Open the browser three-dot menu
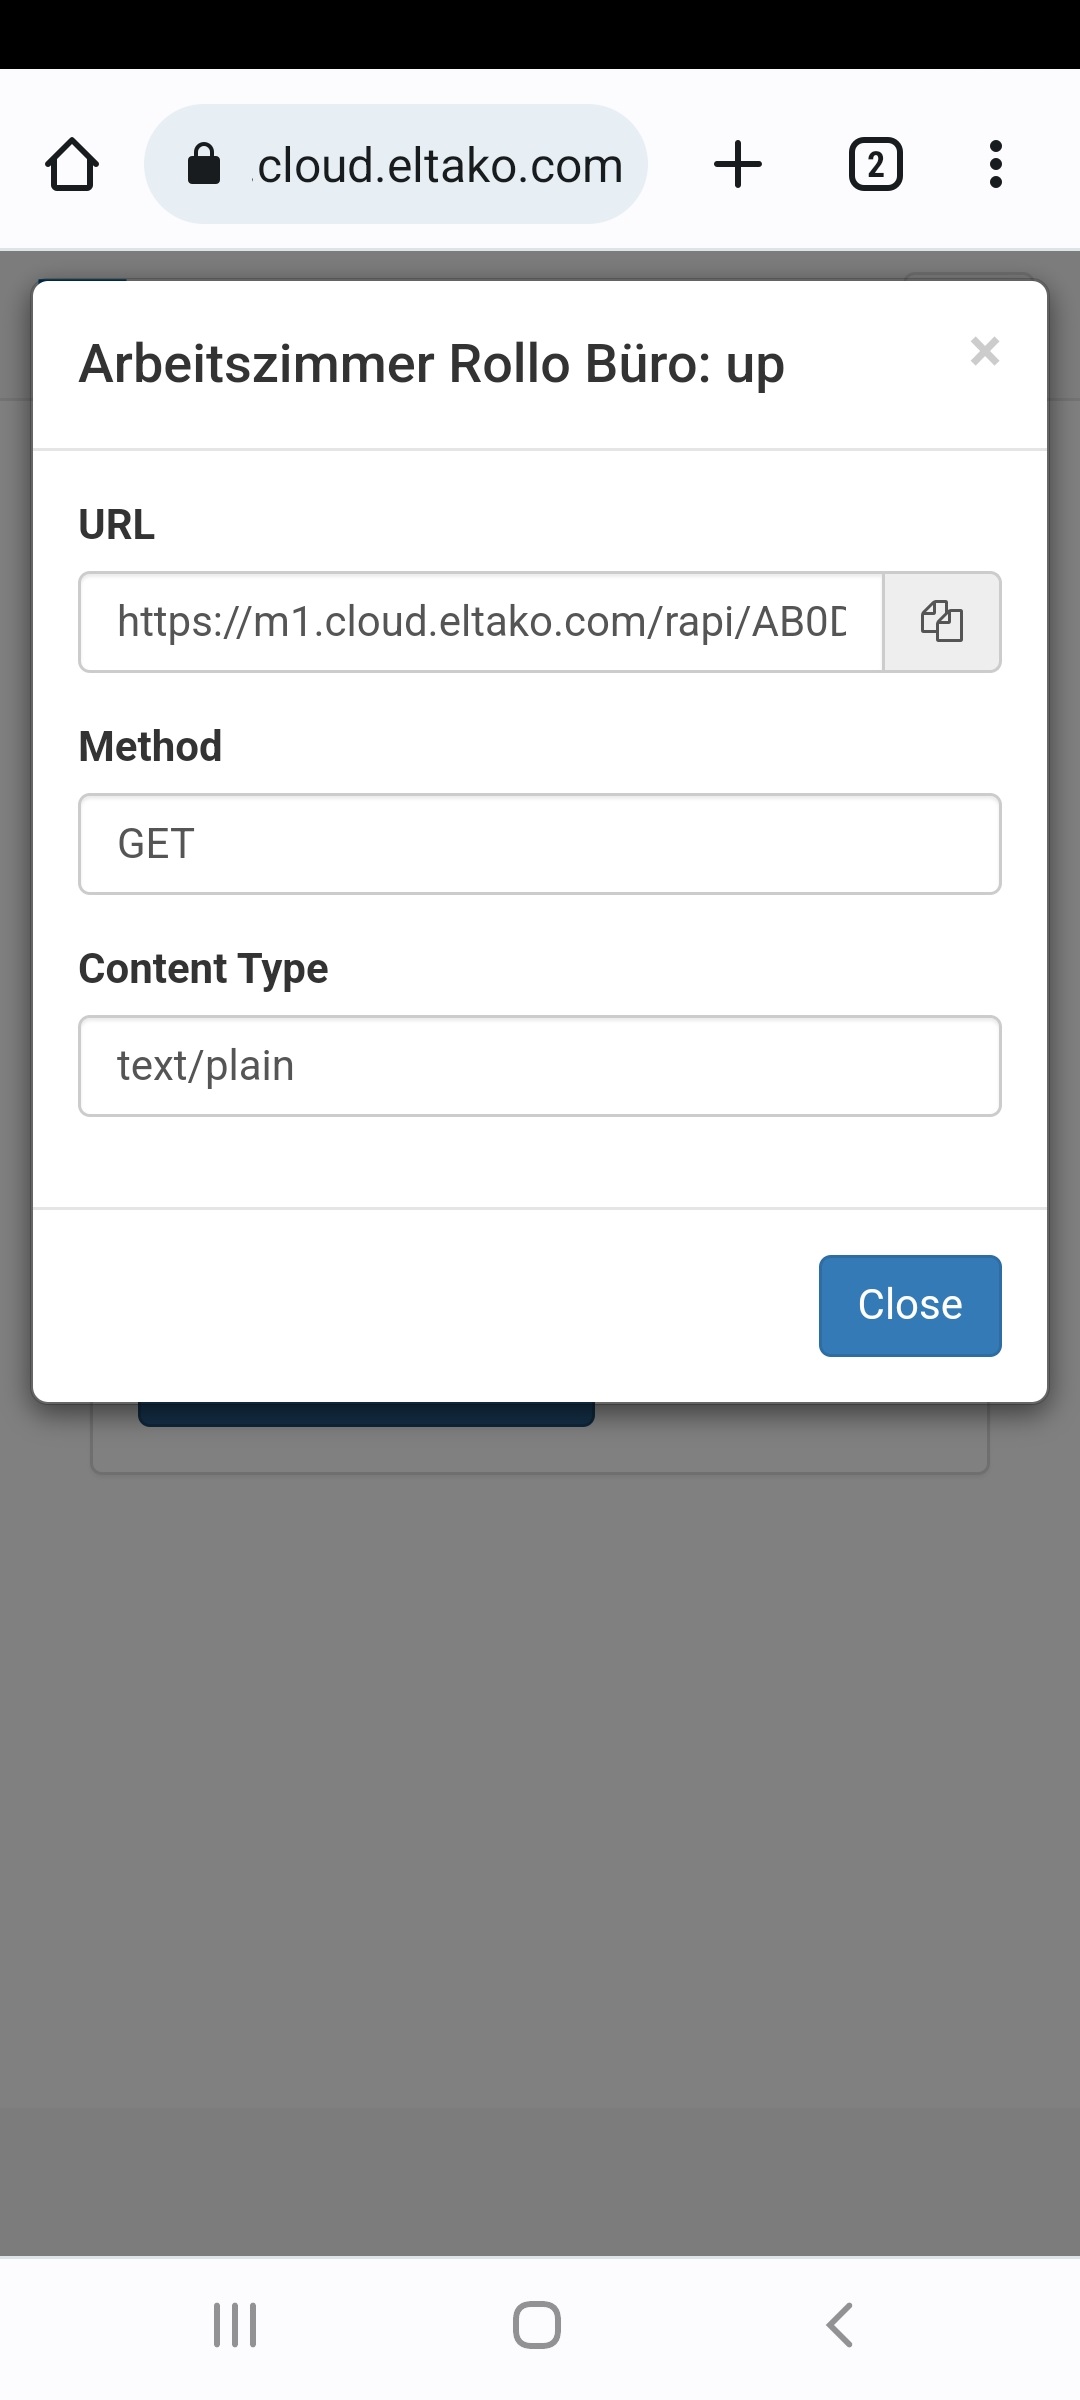This screenshot has width=1080, height=2400. click(995, 165)
